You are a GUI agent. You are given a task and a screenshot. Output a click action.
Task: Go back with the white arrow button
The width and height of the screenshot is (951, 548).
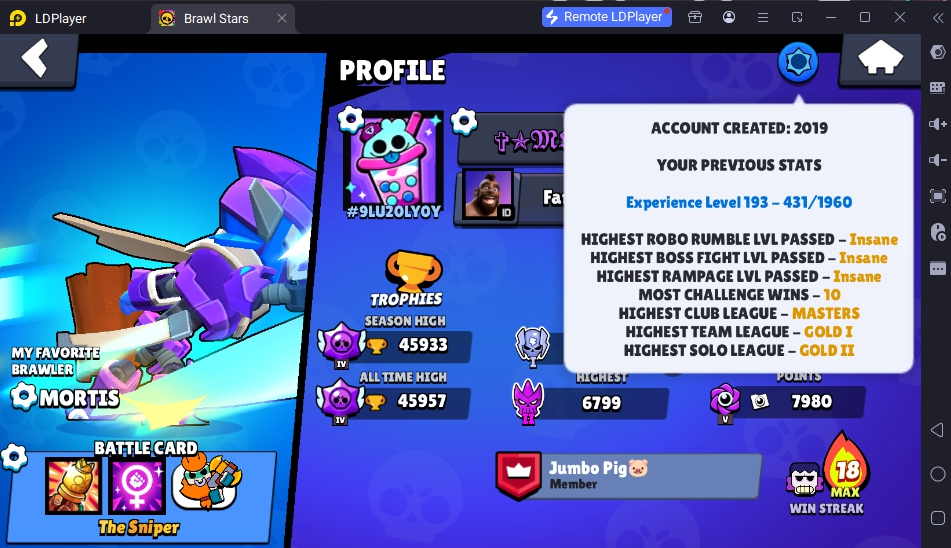click(x=35, y=59)
